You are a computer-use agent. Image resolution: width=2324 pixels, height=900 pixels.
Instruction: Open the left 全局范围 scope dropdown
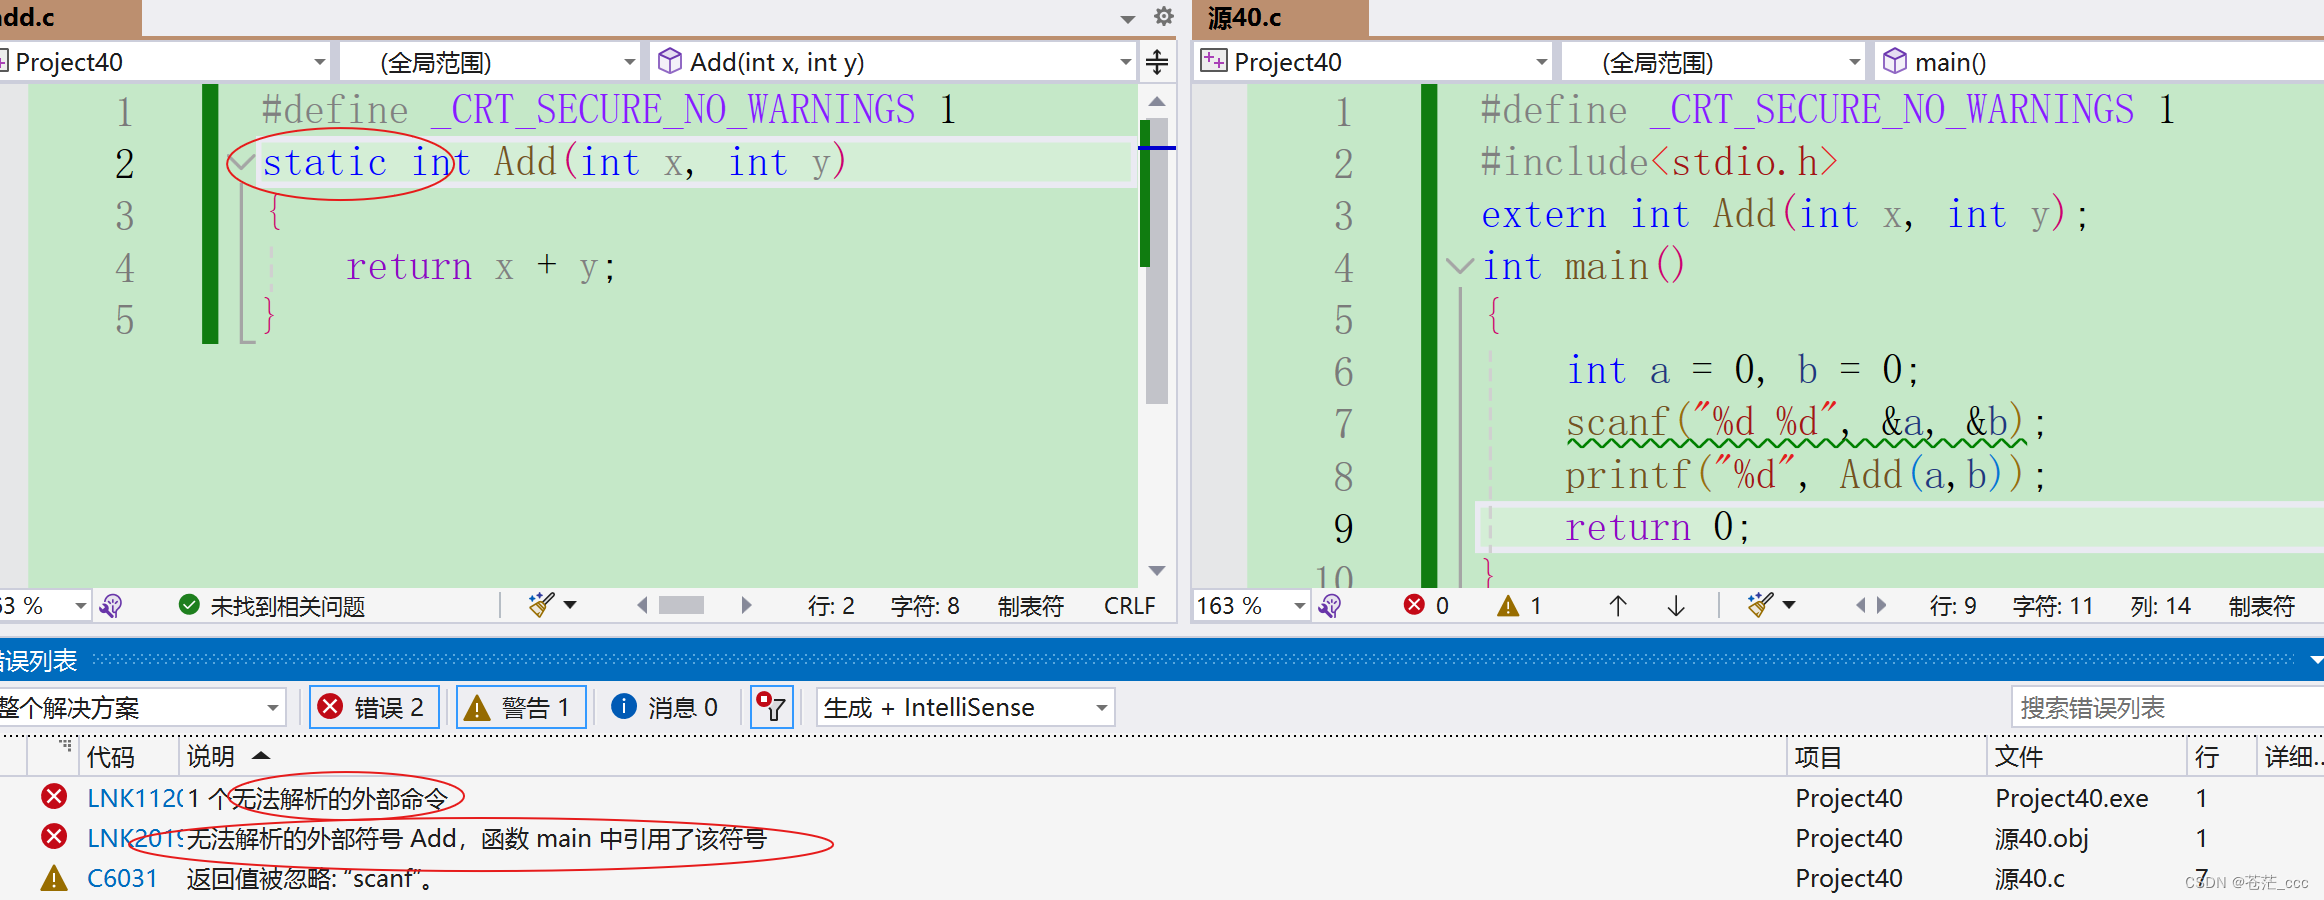tap(490, 62)
